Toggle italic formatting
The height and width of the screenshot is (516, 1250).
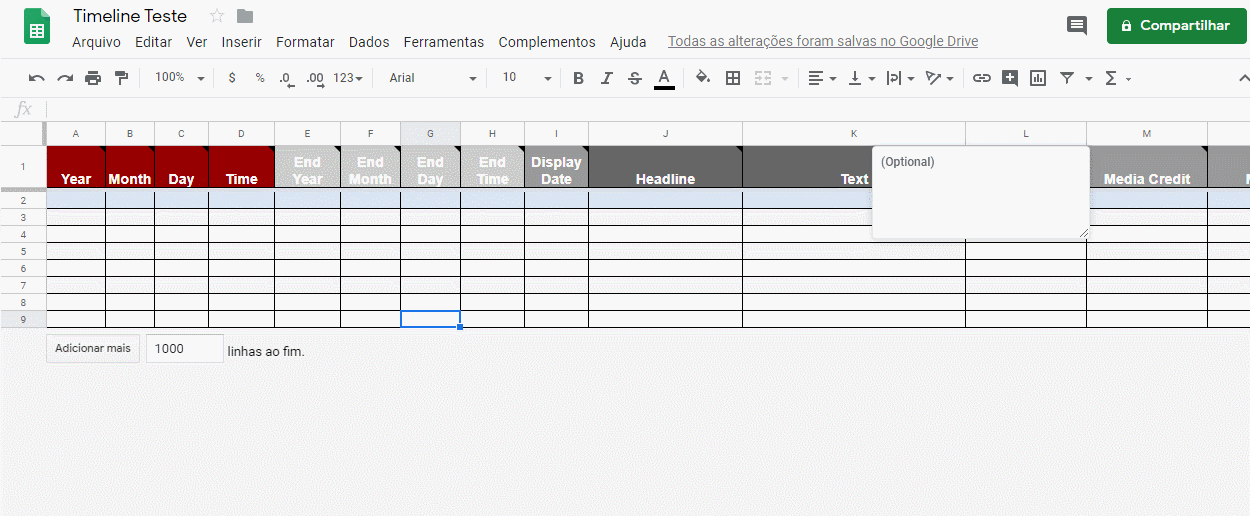click(606, 78)
